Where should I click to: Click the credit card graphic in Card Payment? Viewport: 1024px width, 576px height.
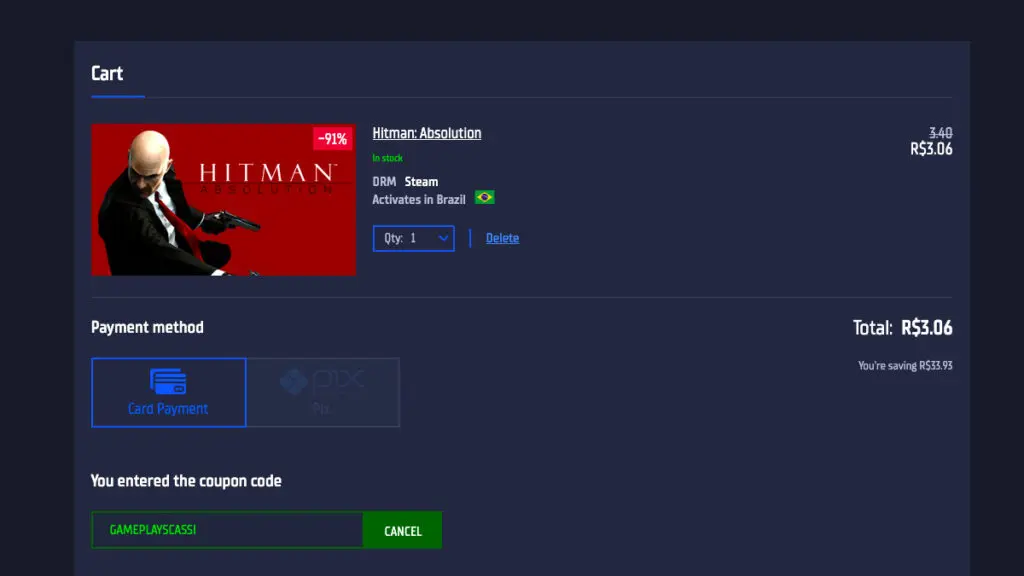point(168,383)
